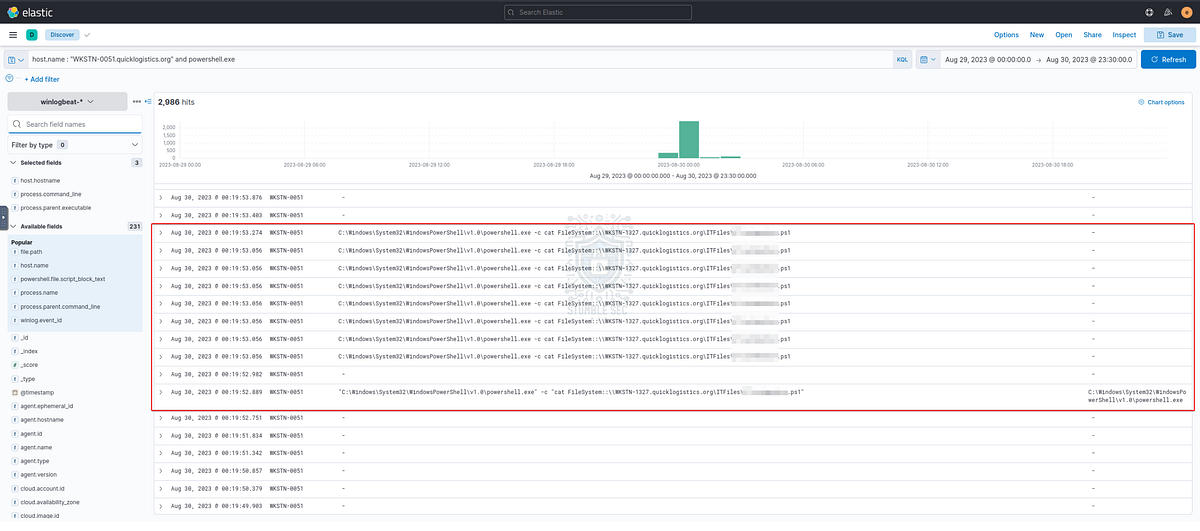Collapse the field sidebar arrow icon

[148, 102]
